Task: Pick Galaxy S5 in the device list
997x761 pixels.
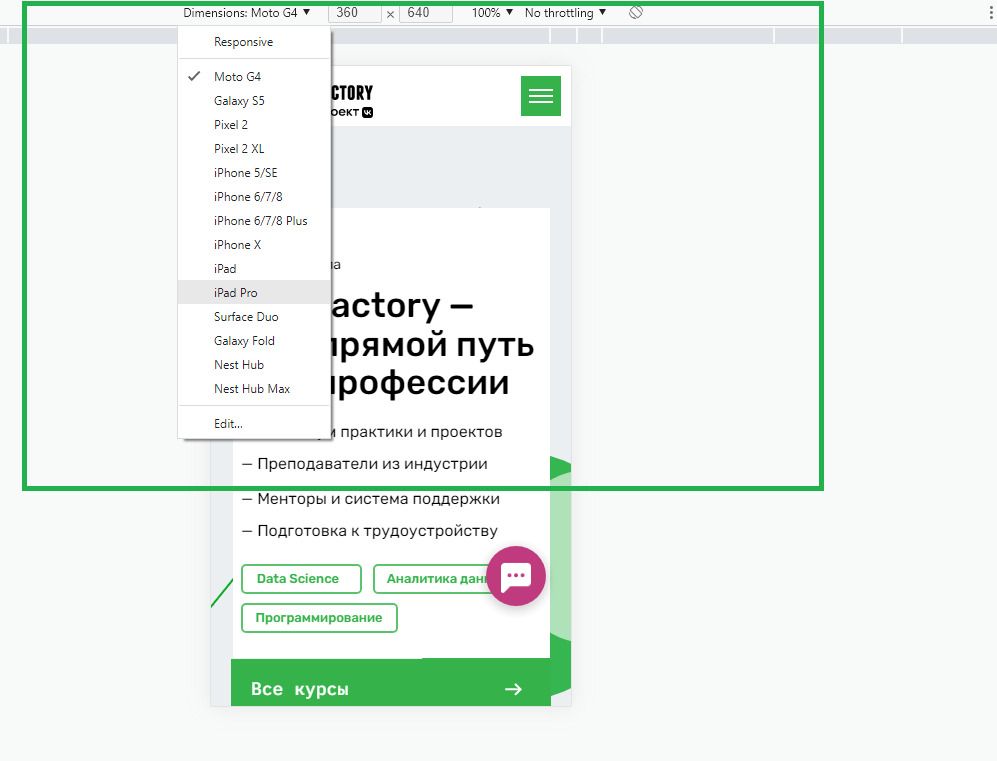Action: pyautogui.click(x=239, y=101)
